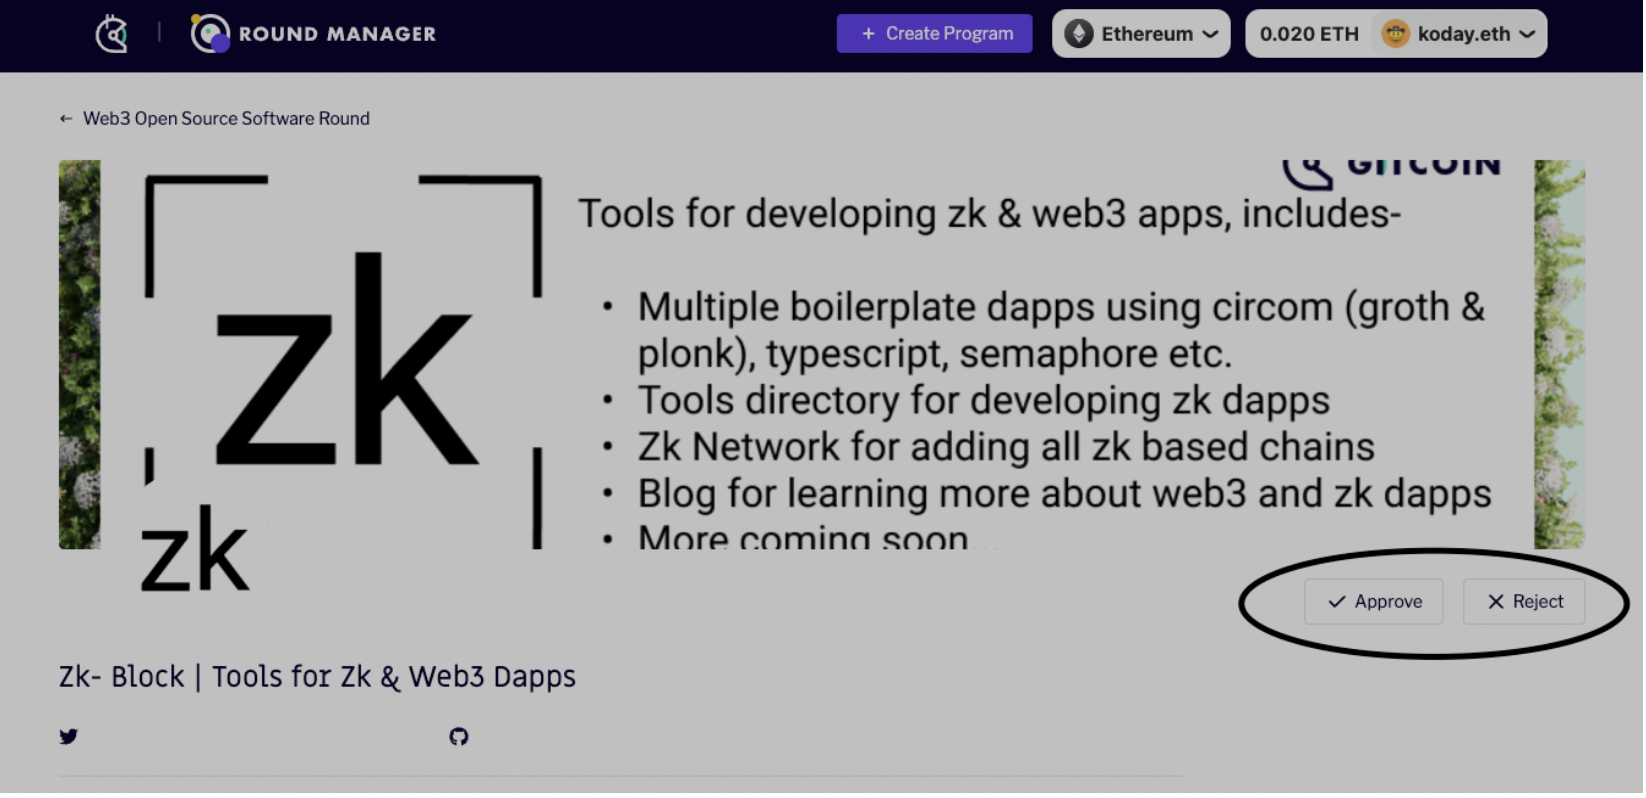Open the koday.eth account dropdown arrow

point(1527,34)
